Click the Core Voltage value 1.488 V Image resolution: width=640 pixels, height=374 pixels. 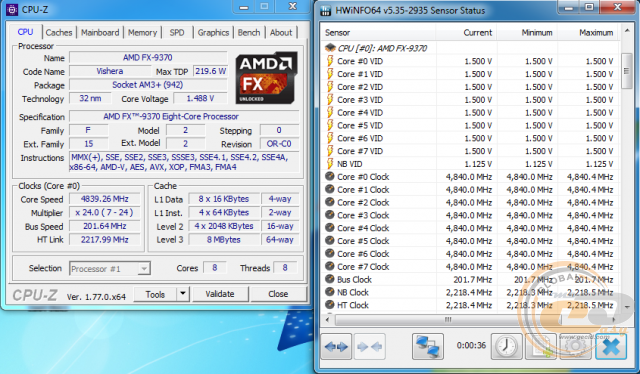click(x=200, y=98)
